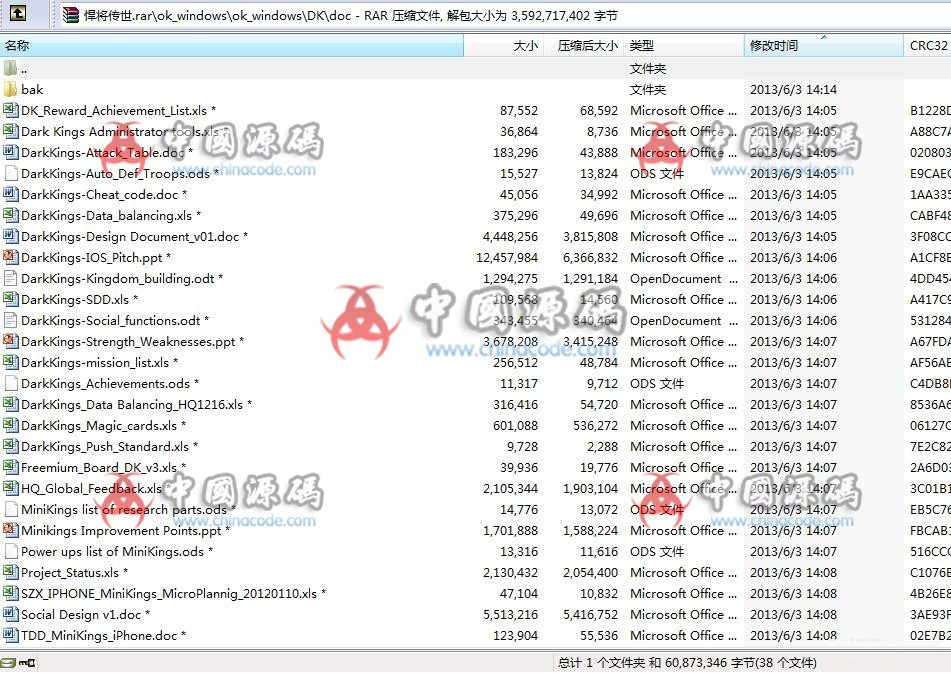Click Excel icon of DarkKings-mission_list.xls
Viewport: 951px width, 673px height.
pos(10,363)
